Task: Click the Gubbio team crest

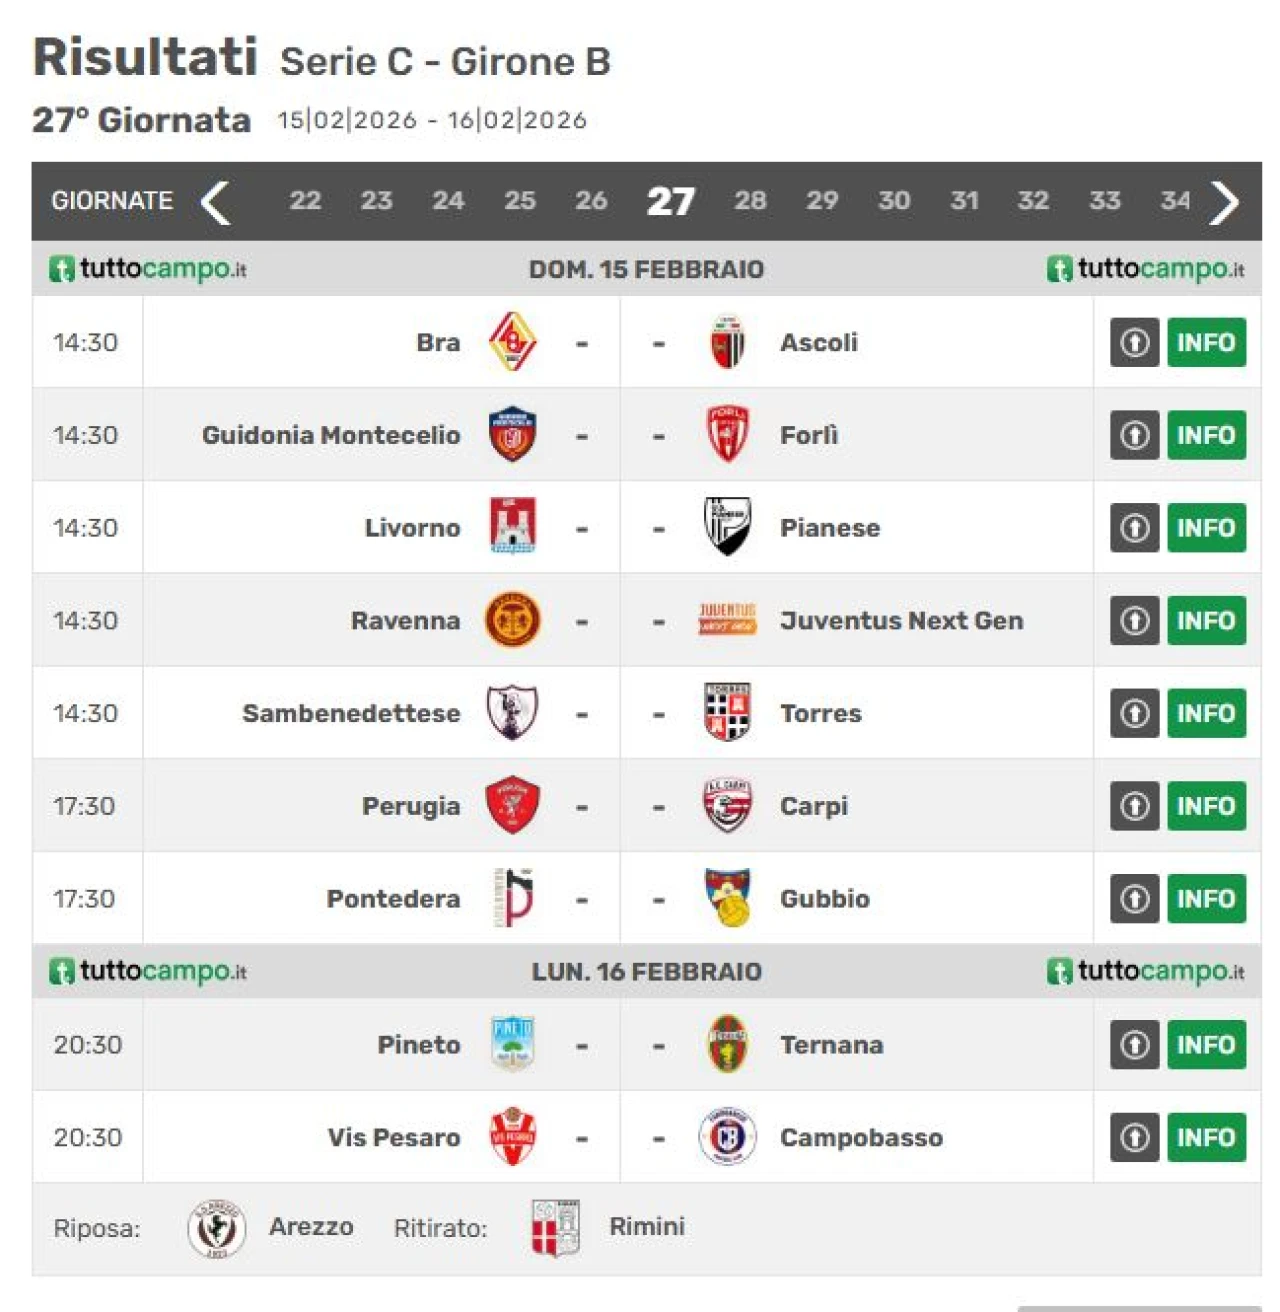Action: 727,898
